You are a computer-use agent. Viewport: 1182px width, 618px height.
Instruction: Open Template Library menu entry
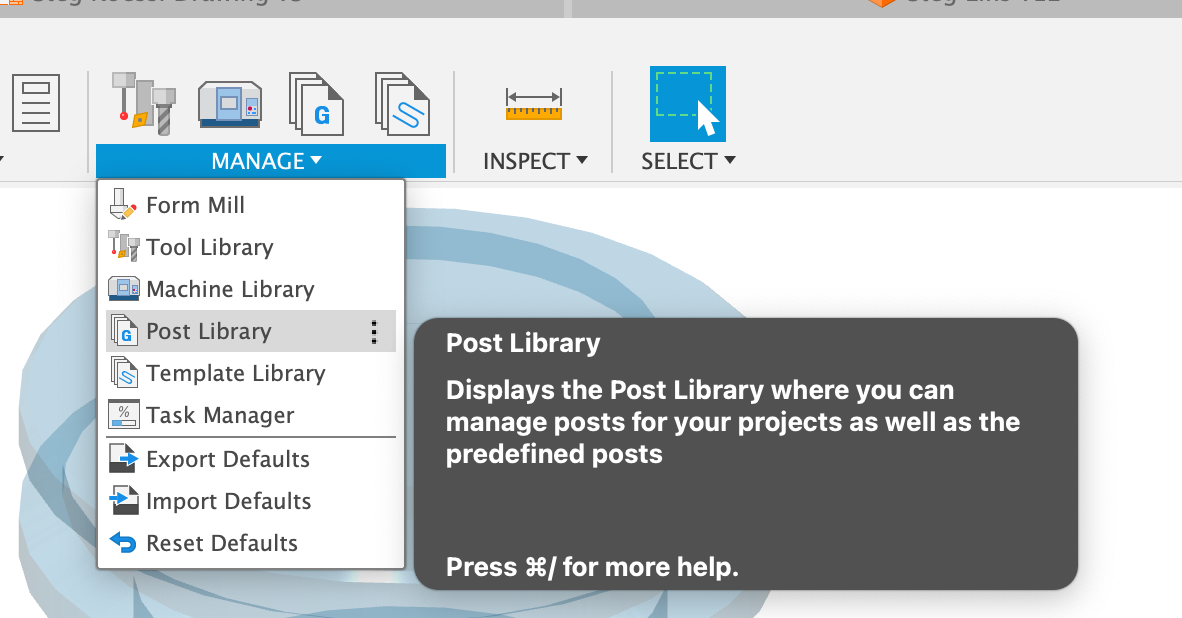[235, 373]
